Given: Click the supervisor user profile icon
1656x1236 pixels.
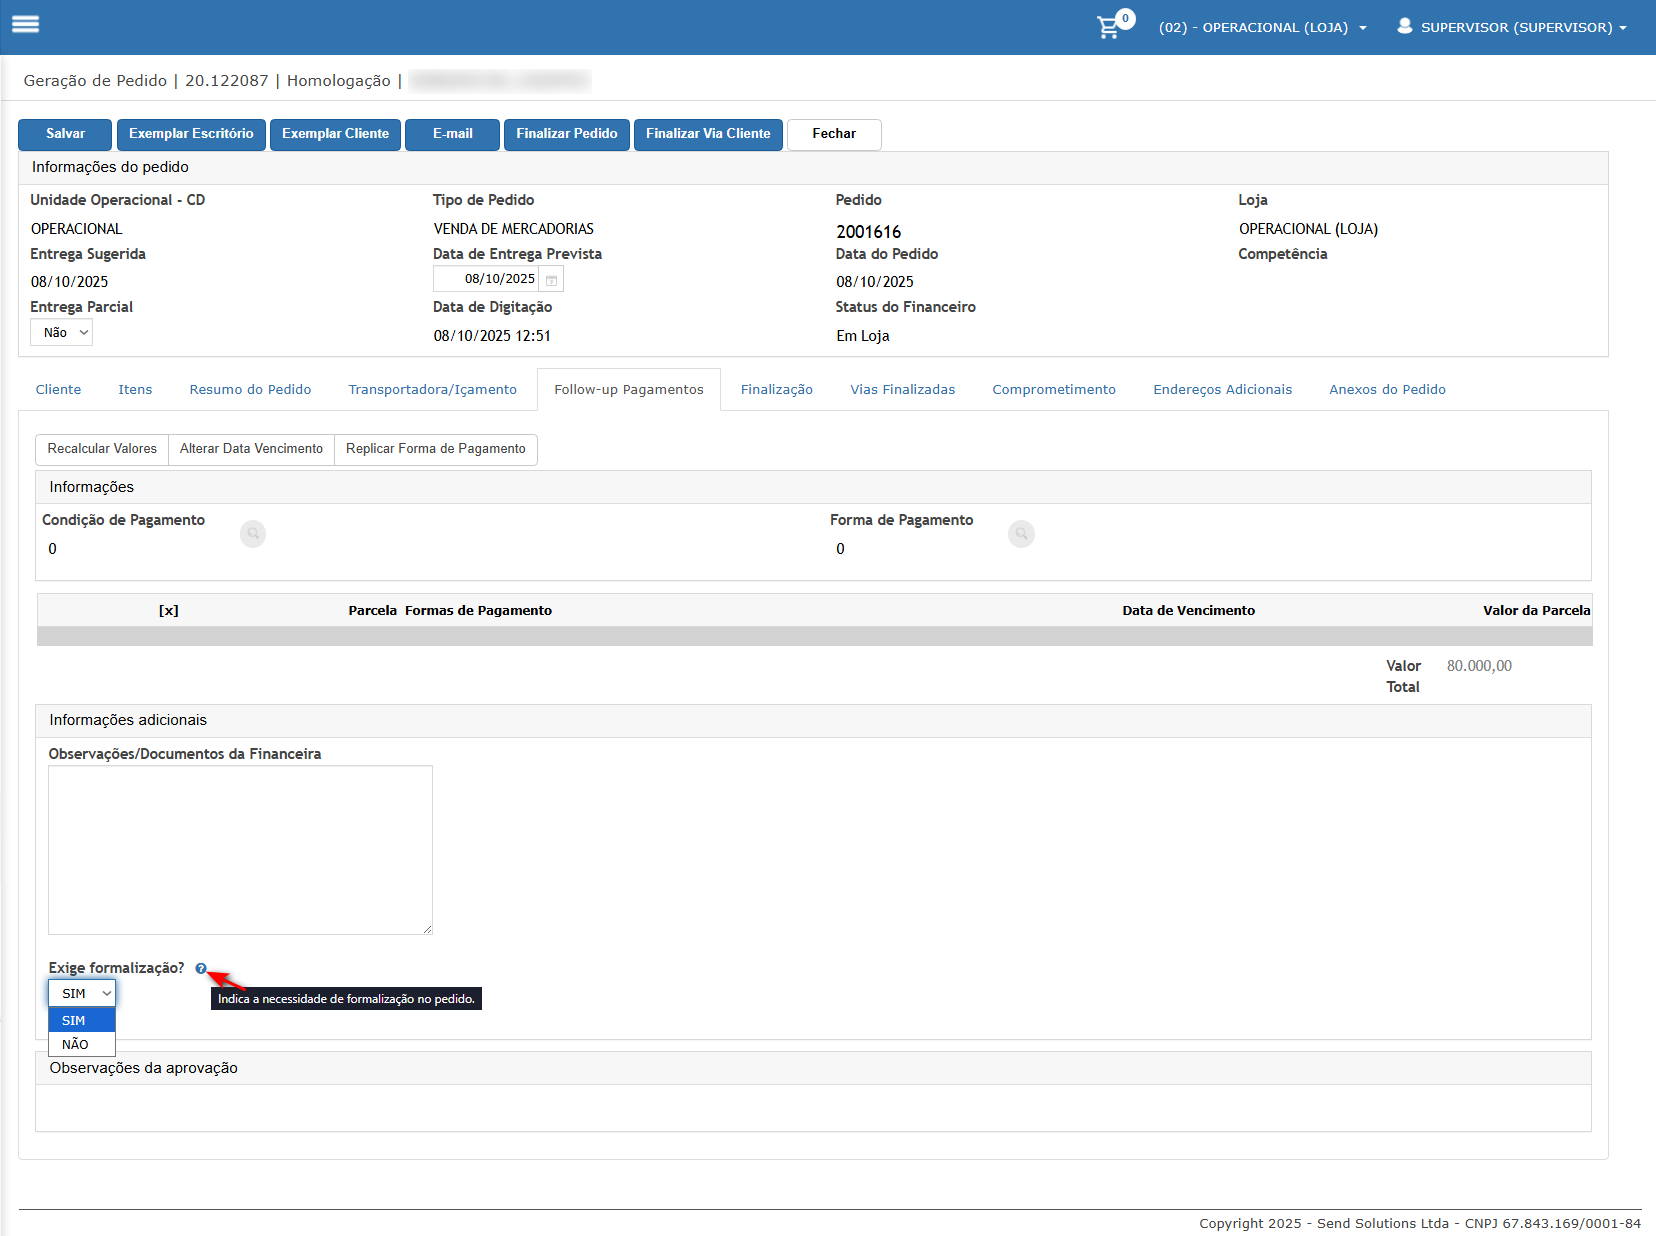Looking at the screenshot, I should coord(1405,26).
